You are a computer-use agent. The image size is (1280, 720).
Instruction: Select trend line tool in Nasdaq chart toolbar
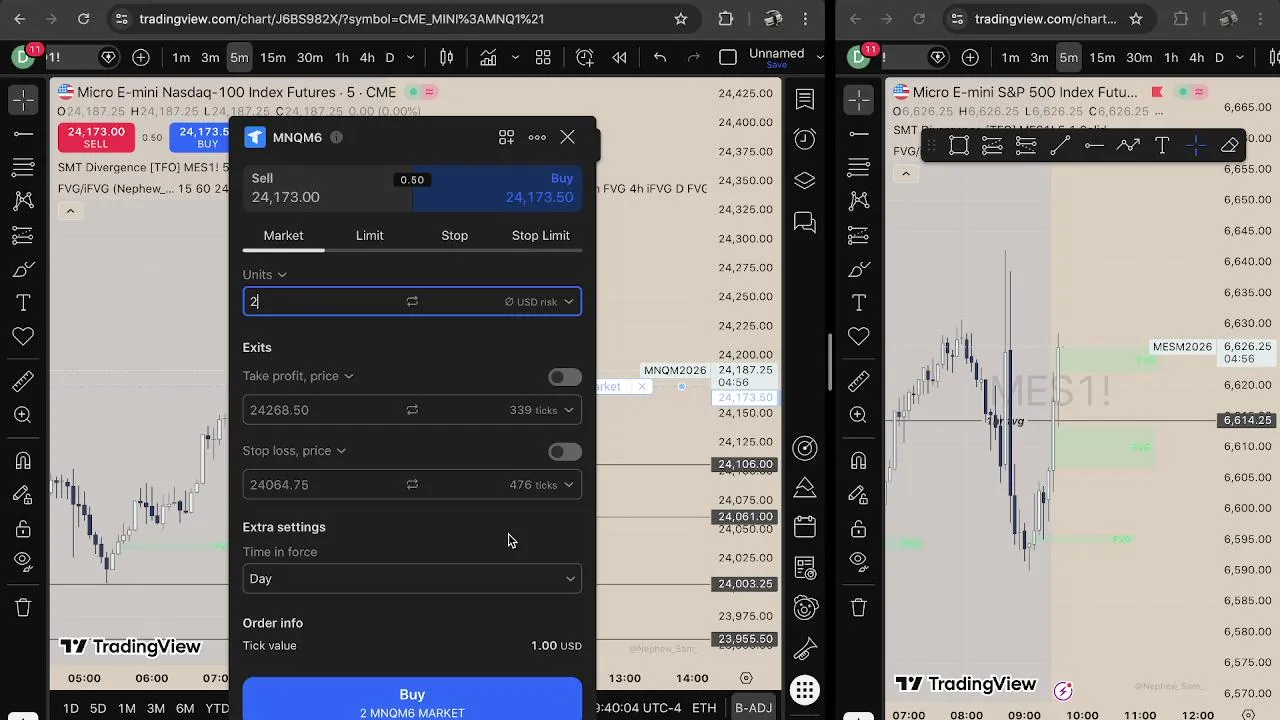point(23,133)
